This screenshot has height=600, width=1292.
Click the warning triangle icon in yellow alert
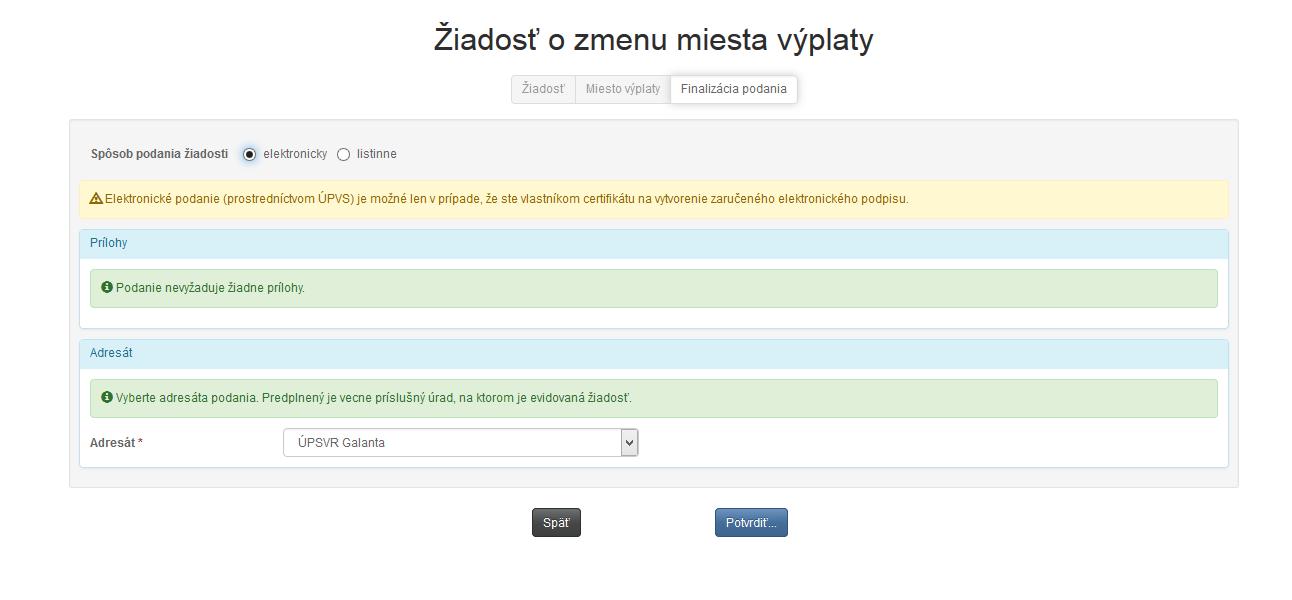point(96,199)
